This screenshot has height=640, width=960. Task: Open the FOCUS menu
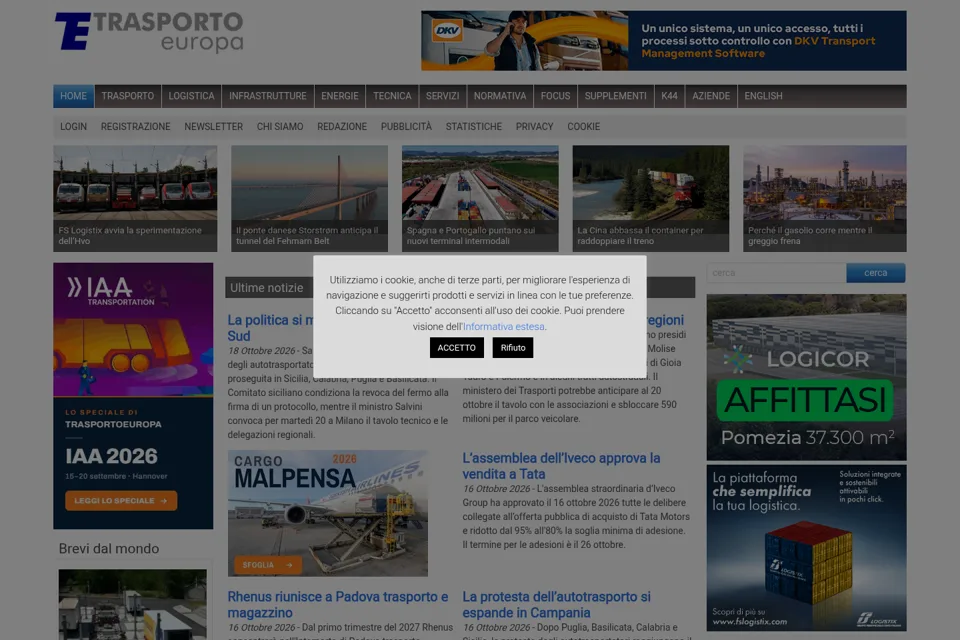pyautogui.click(x=555, y=96)
